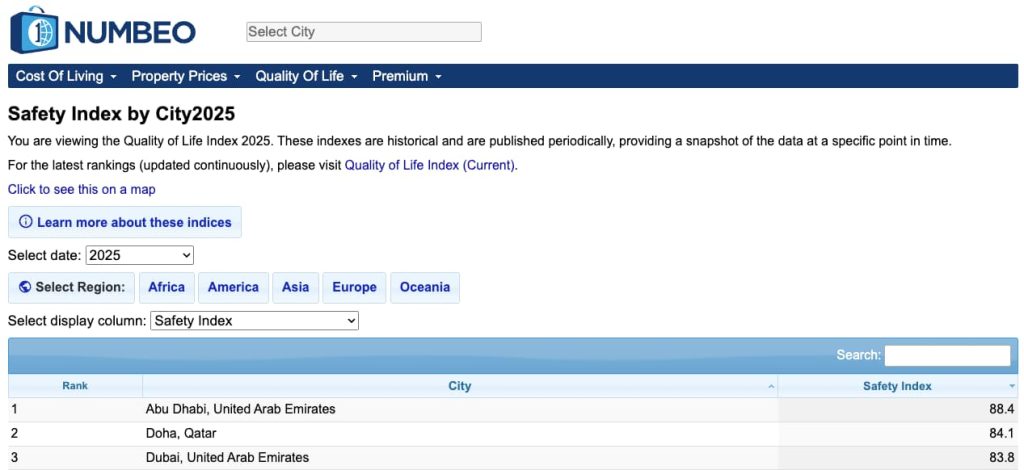
Task: Expand the Quality Of Life menu
Action: pyautogui.click(x=306, y=76)
